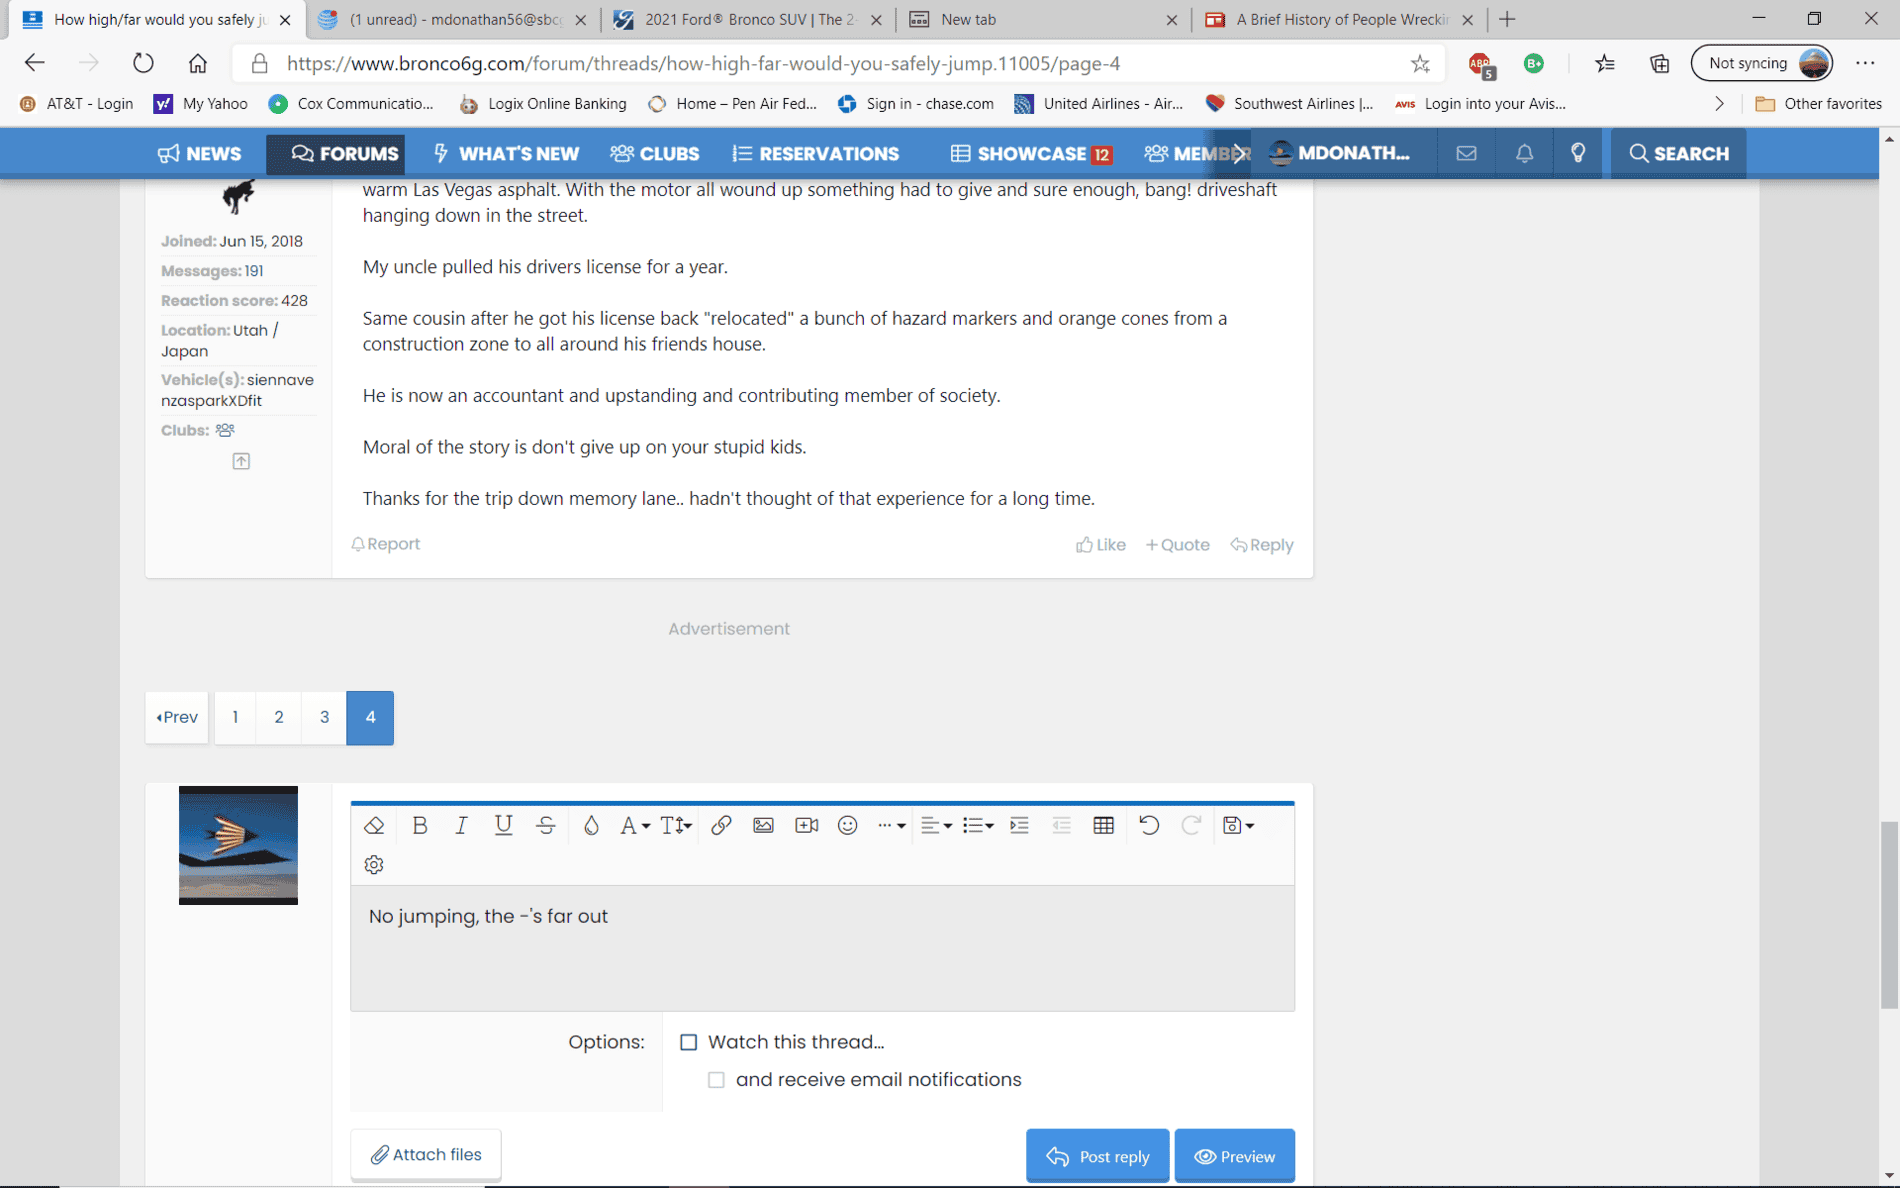Image resolution: width=1900 pixels, height=1188 pixels.
Task: Expand the list type dropdown
Action: click(977, 825)
